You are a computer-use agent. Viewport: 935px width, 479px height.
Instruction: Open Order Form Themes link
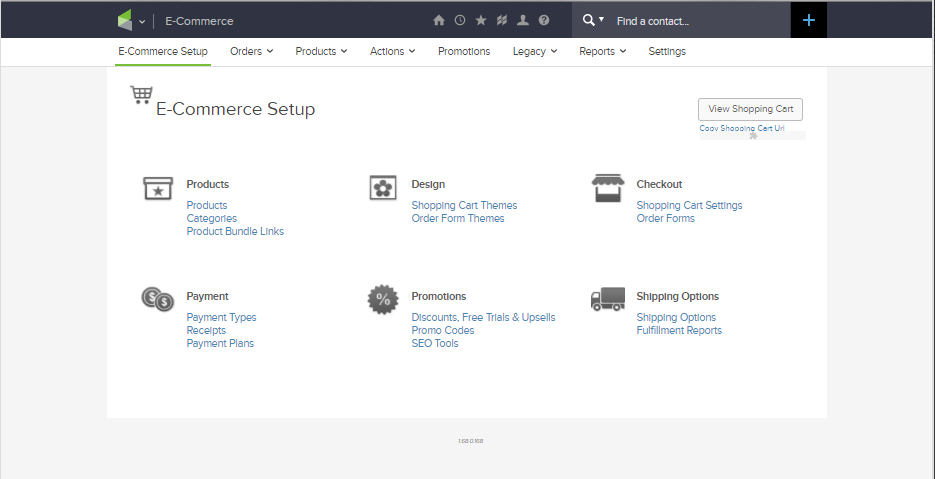(x=458, y=218)
